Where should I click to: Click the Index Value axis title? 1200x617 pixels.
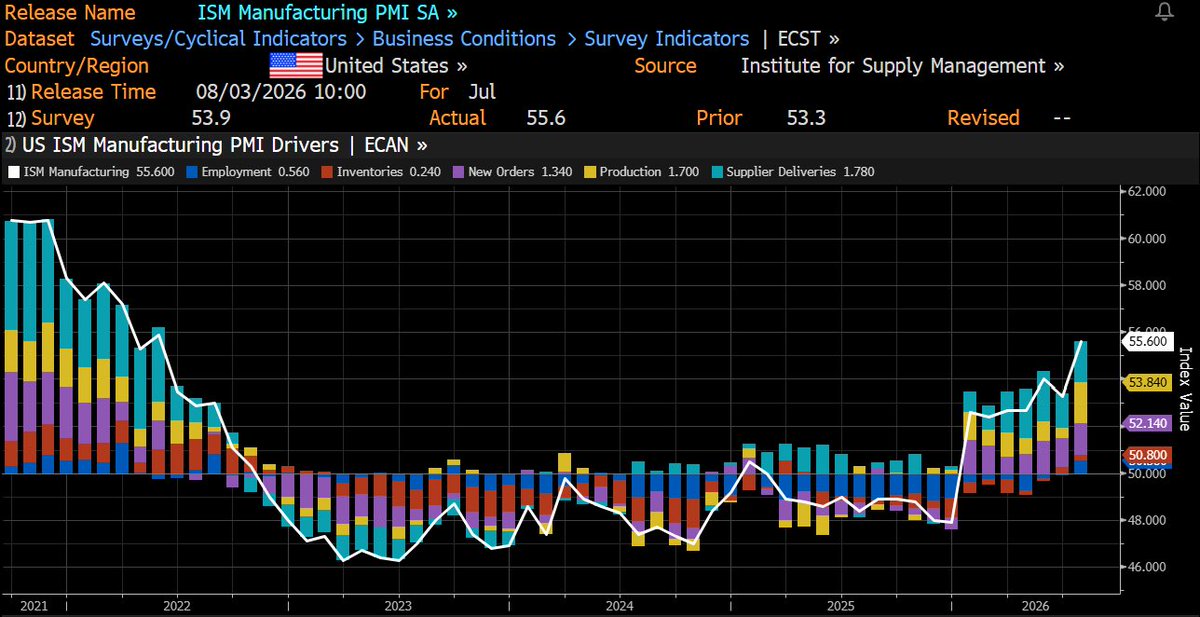1186,390
